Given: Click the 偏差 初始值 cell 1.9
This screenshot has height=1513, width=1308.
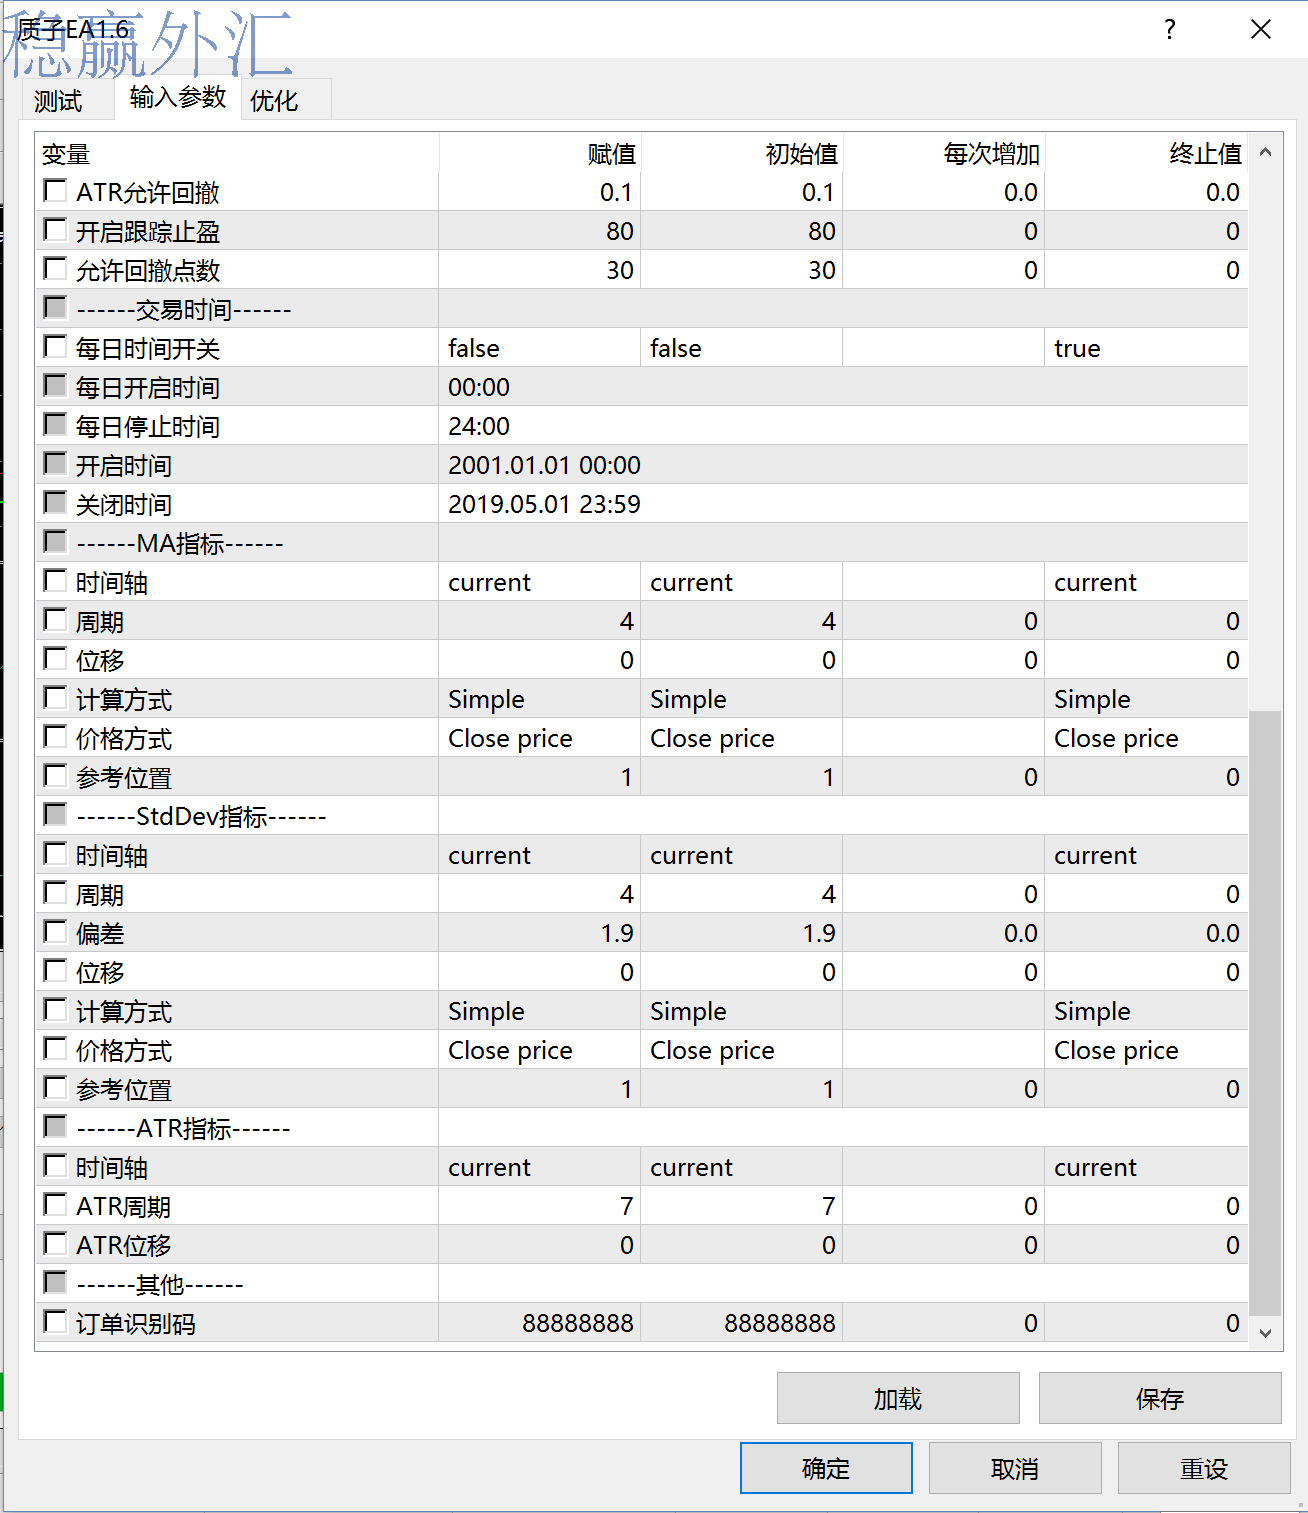Looking at the screenshot, I should (742, 933).
